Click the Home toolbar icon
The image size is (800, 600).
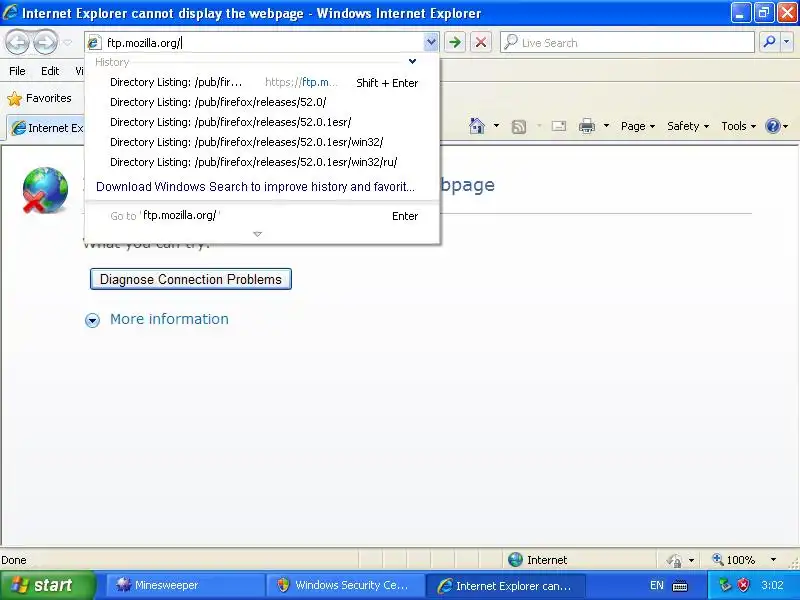(x=477, y=126)
